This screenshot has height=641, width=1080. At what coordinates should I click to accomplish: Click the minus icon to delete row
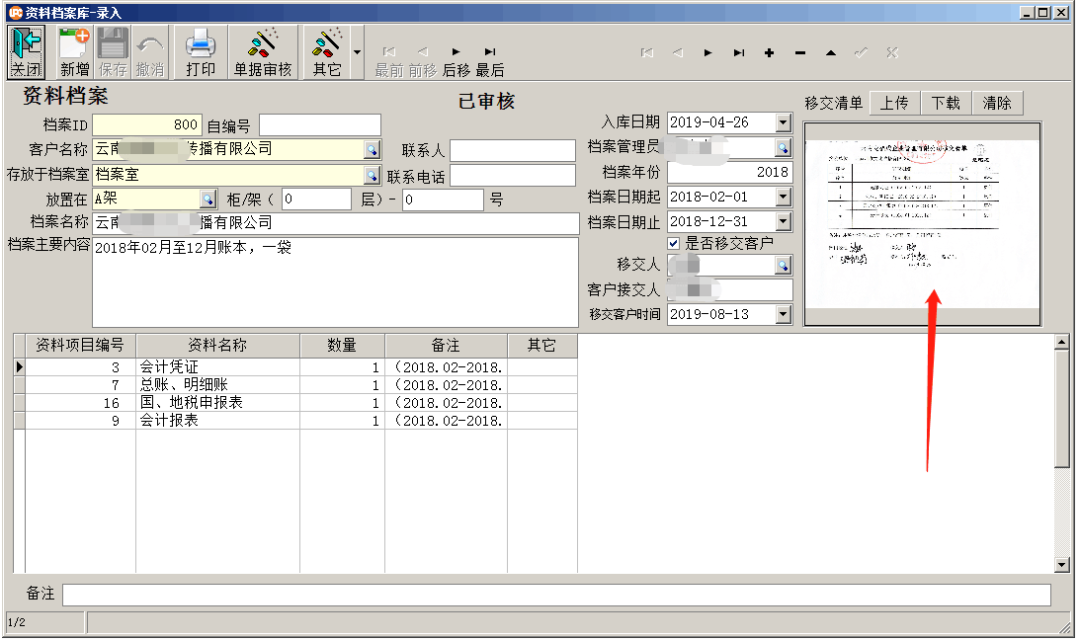(x=800, y=53)
